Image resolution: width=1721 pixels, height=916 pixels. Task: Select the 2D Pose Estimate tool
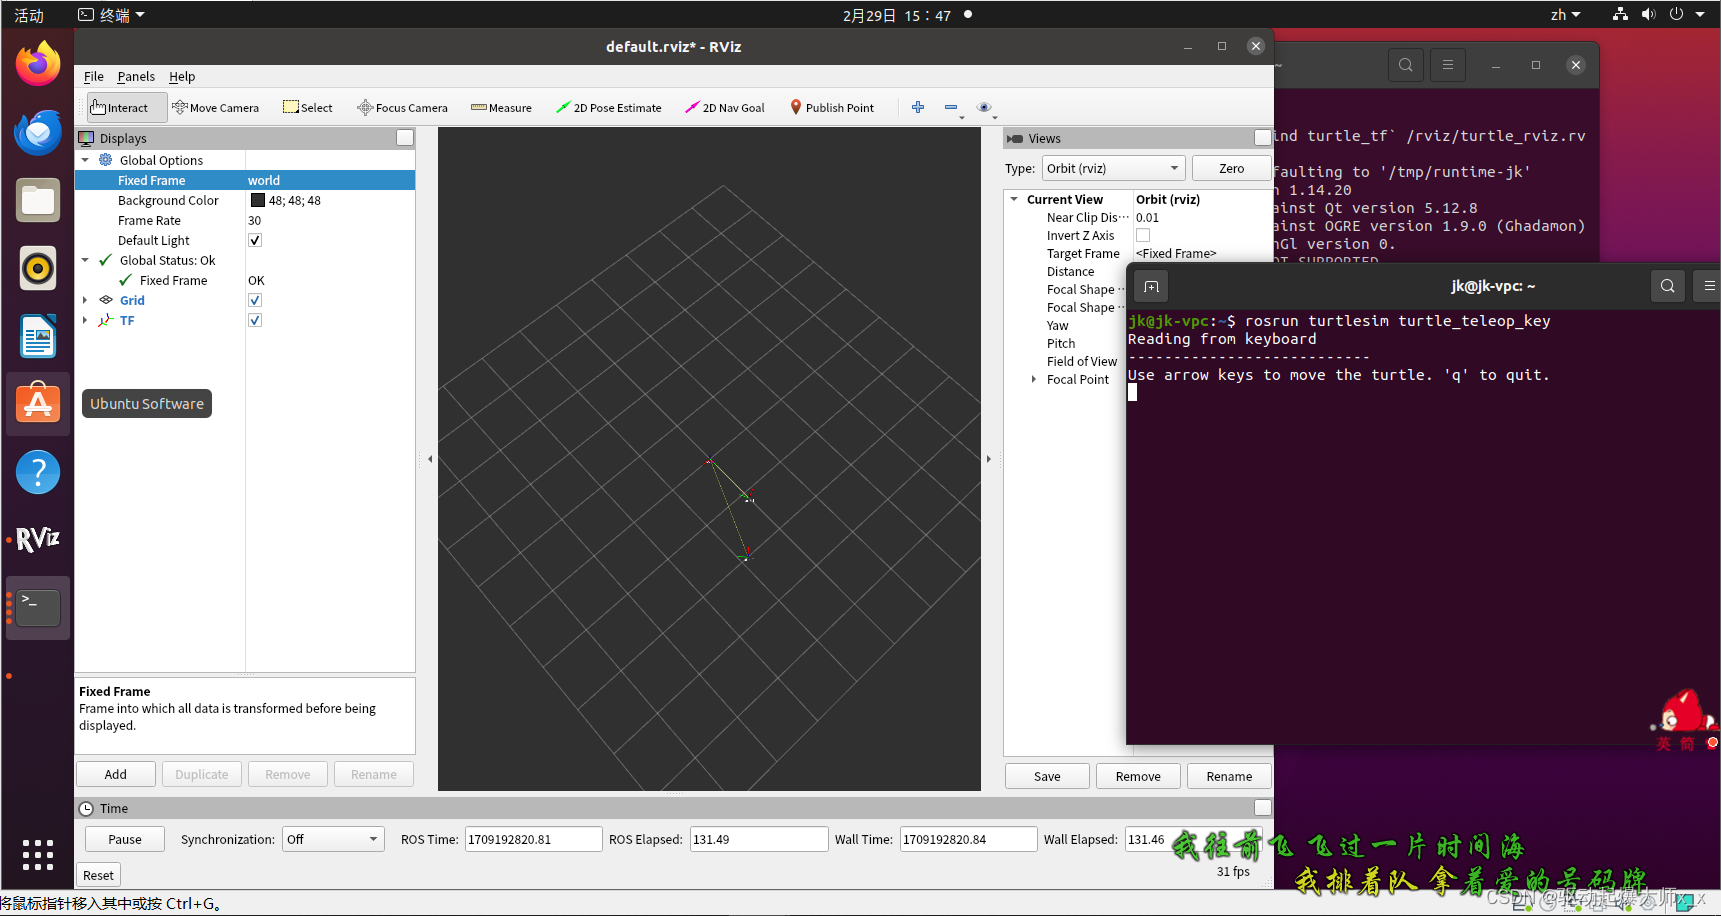click(x=609, y=107)
